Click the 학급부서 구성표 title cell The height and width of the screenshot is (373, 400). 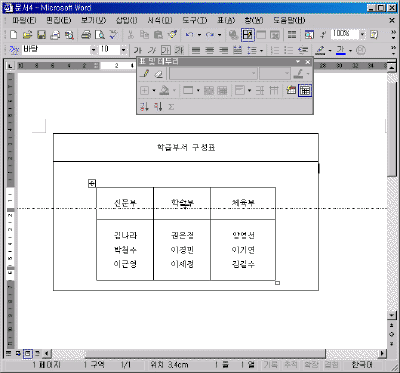coord(186,147)
